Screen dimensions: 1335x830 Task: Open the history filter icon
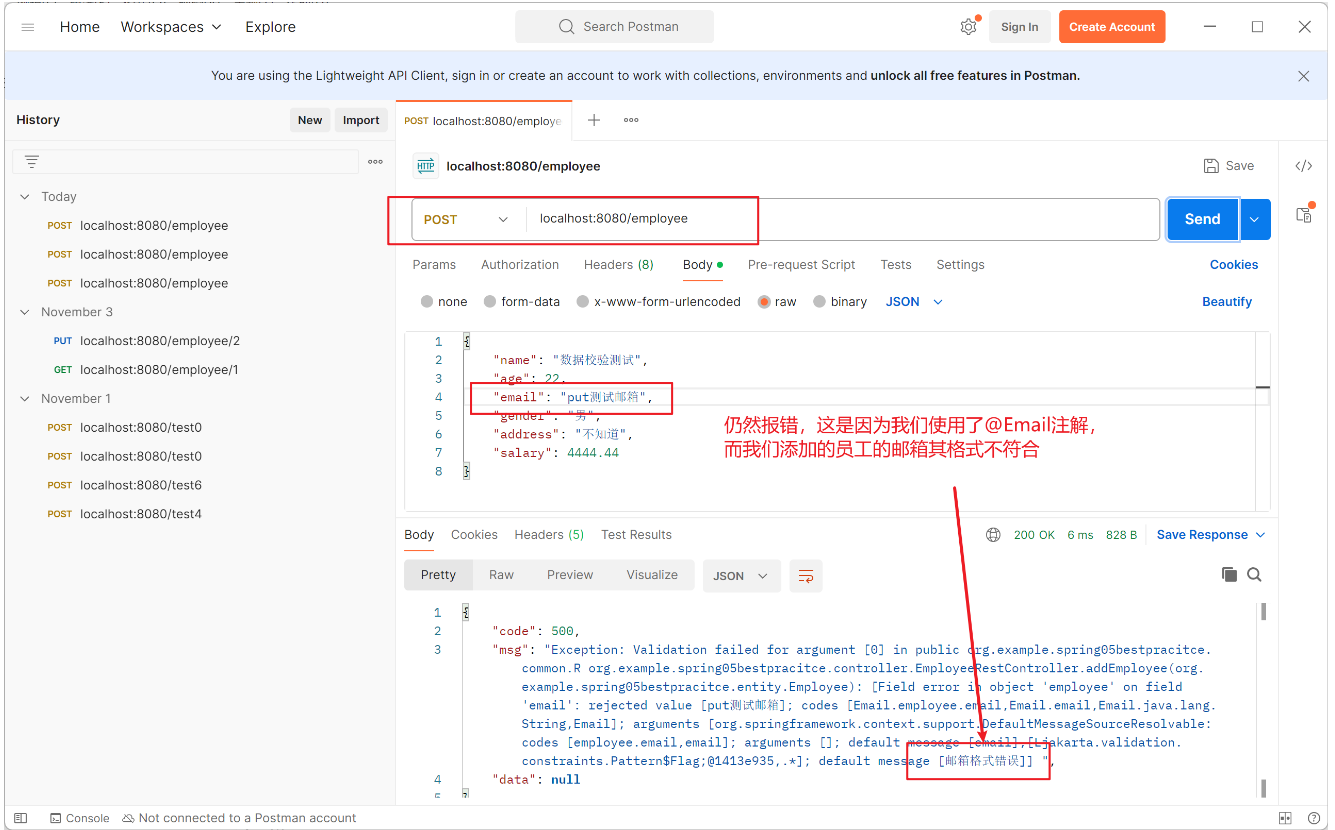pyautogui.click(x=32, y=161)
